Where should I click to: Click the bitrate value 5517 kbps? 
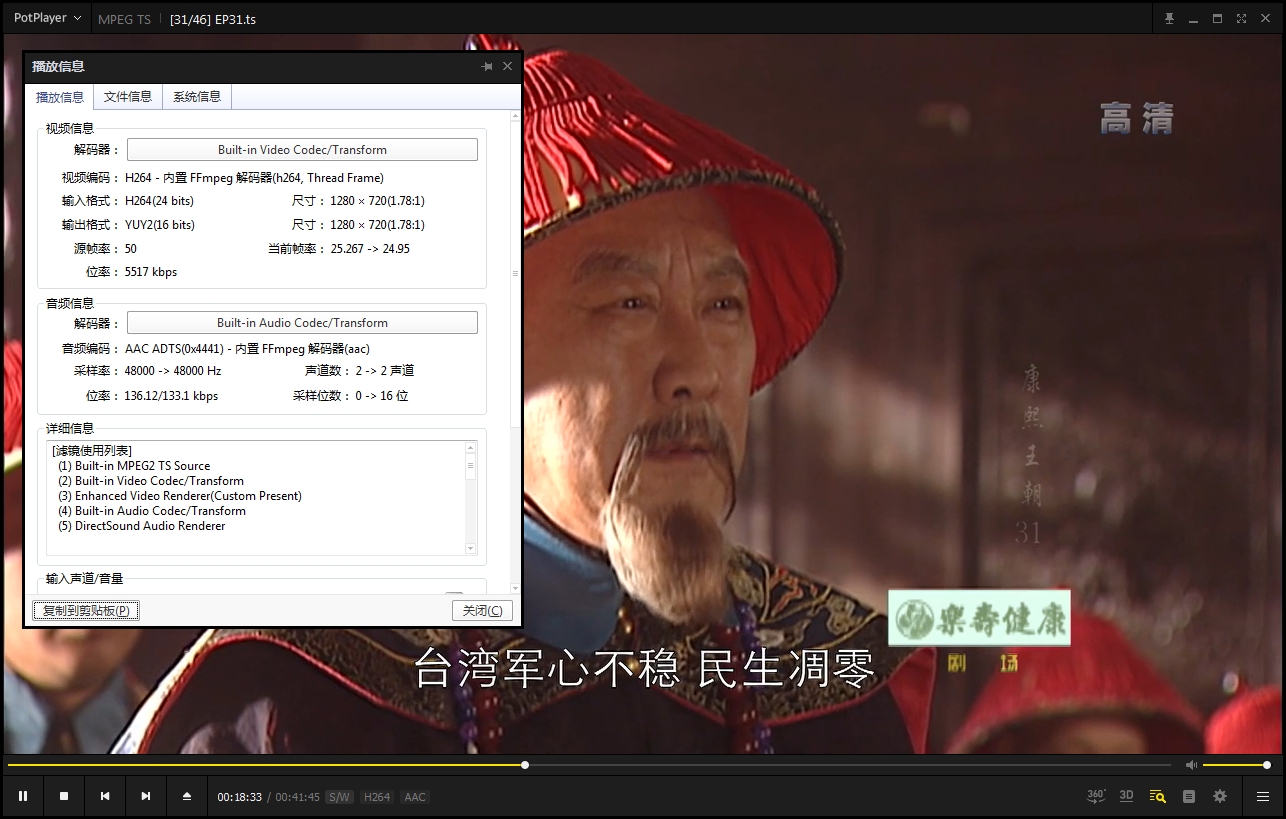click(x=151, y=272)
